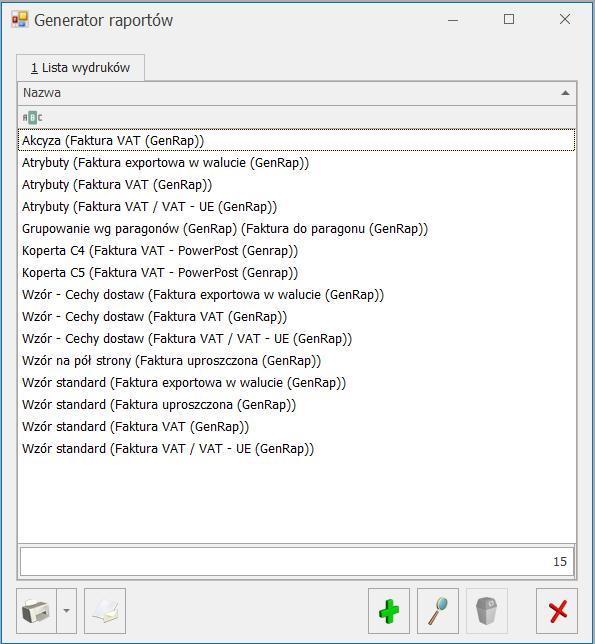
Task: Select Wzór standard (Faktura uproszczona) row
Action: click(296, 405)
